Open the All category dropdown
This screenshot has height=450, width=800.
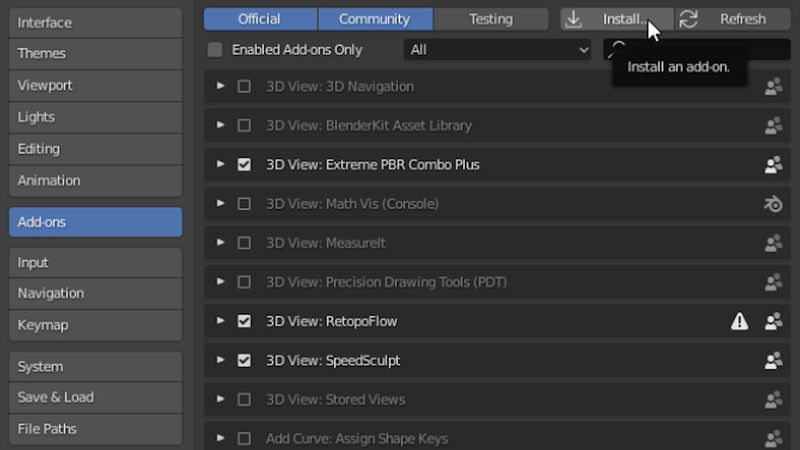point(497,49)
